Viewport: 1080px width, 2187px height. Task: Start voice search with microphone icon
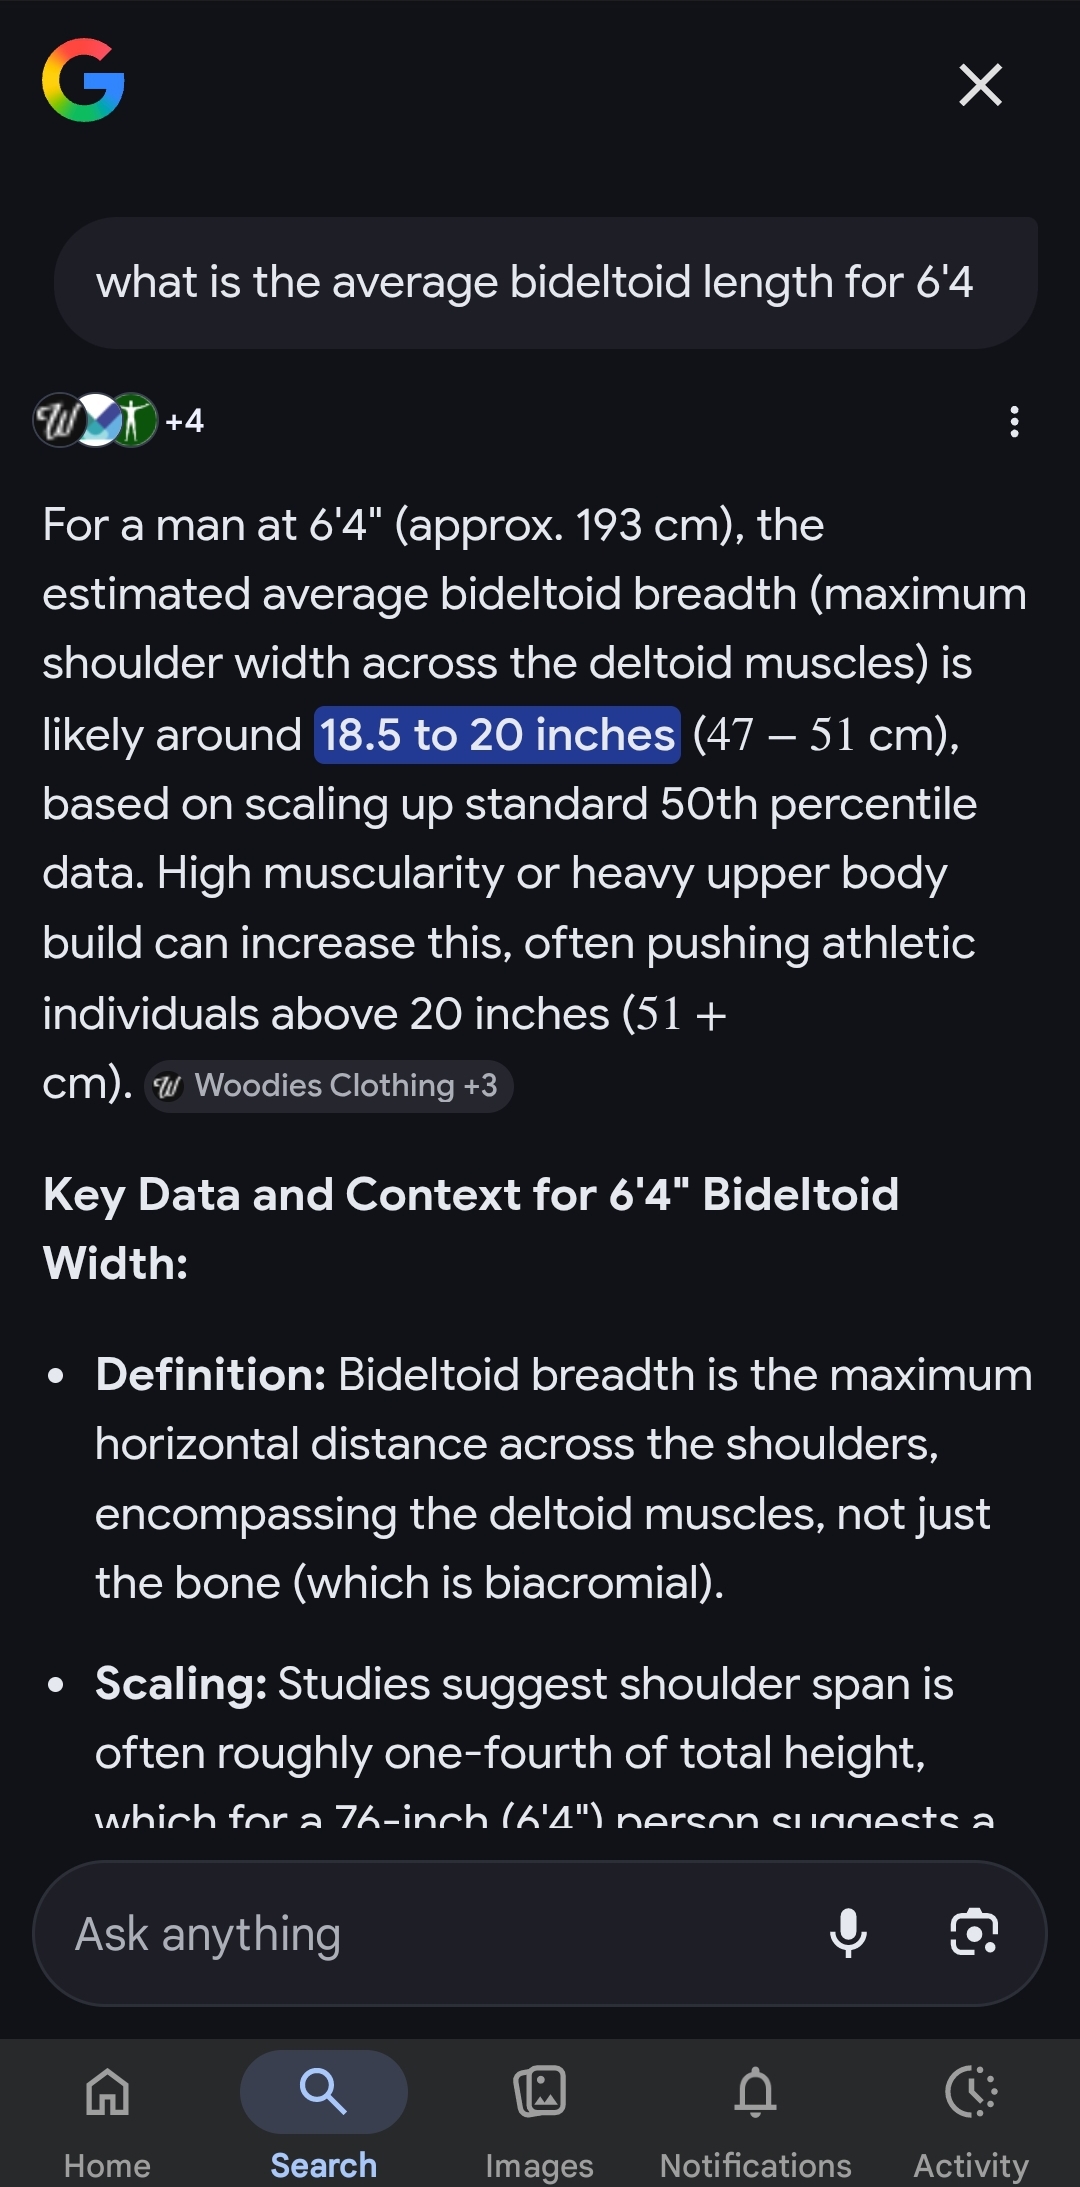[848, 1932]
